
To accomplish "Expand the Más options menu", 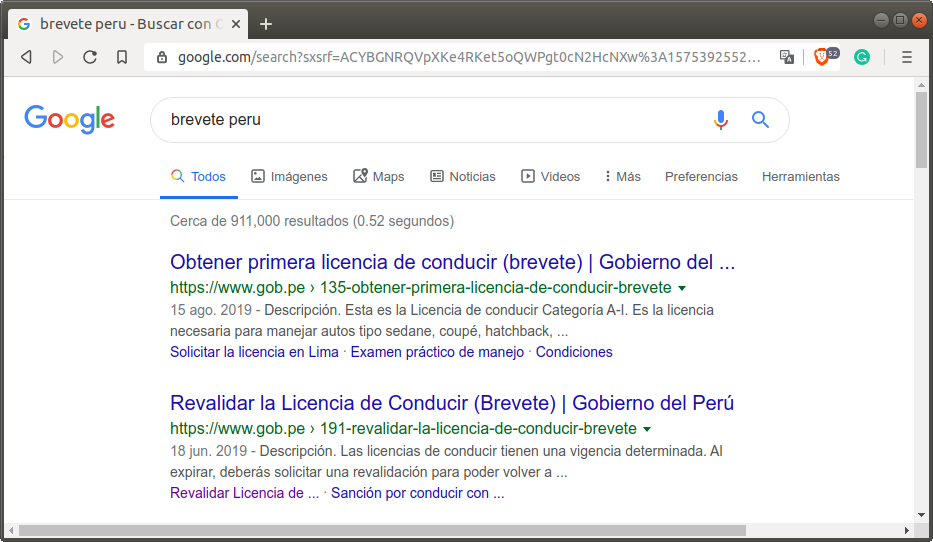I will point(622,177).
